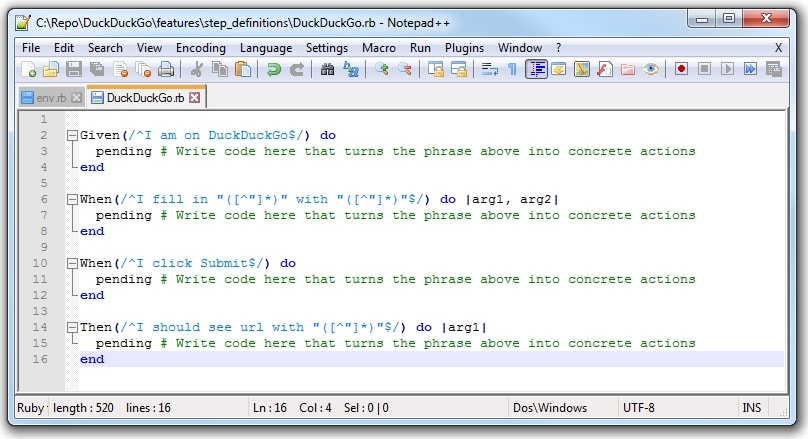Image resolution: width=808 pixels, height=439 pixels.
Task: Click the Save All stacked floppy disks icon
Action: pos(97,69)
